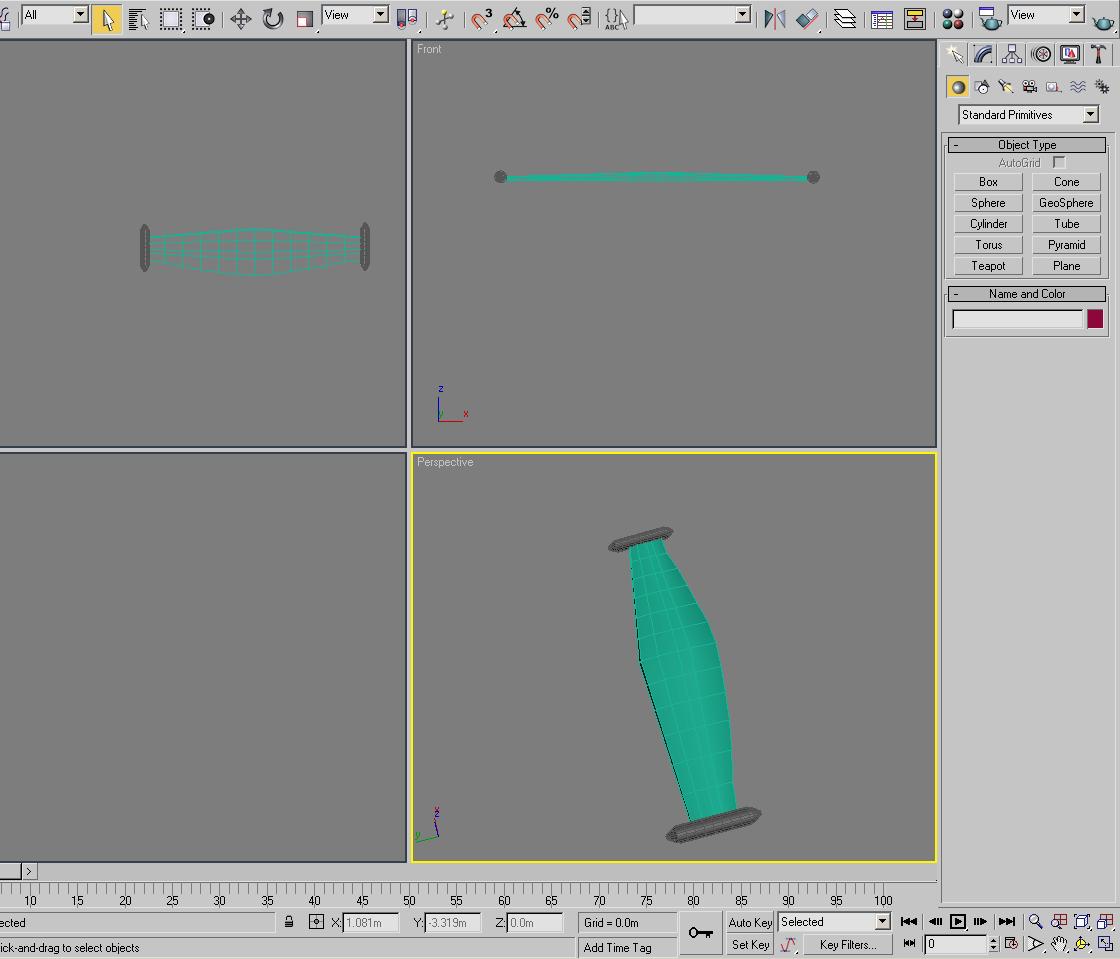This screenshot has height=959, width=1120.
Task: Select Lights category icon
Action: [1006, 87]
